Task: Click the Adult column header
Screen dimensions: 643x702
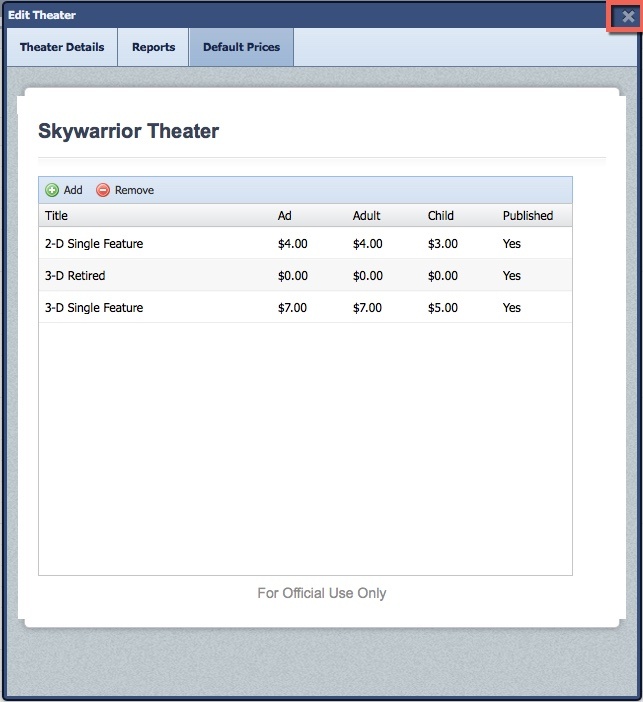Action: tap(367, 215)
